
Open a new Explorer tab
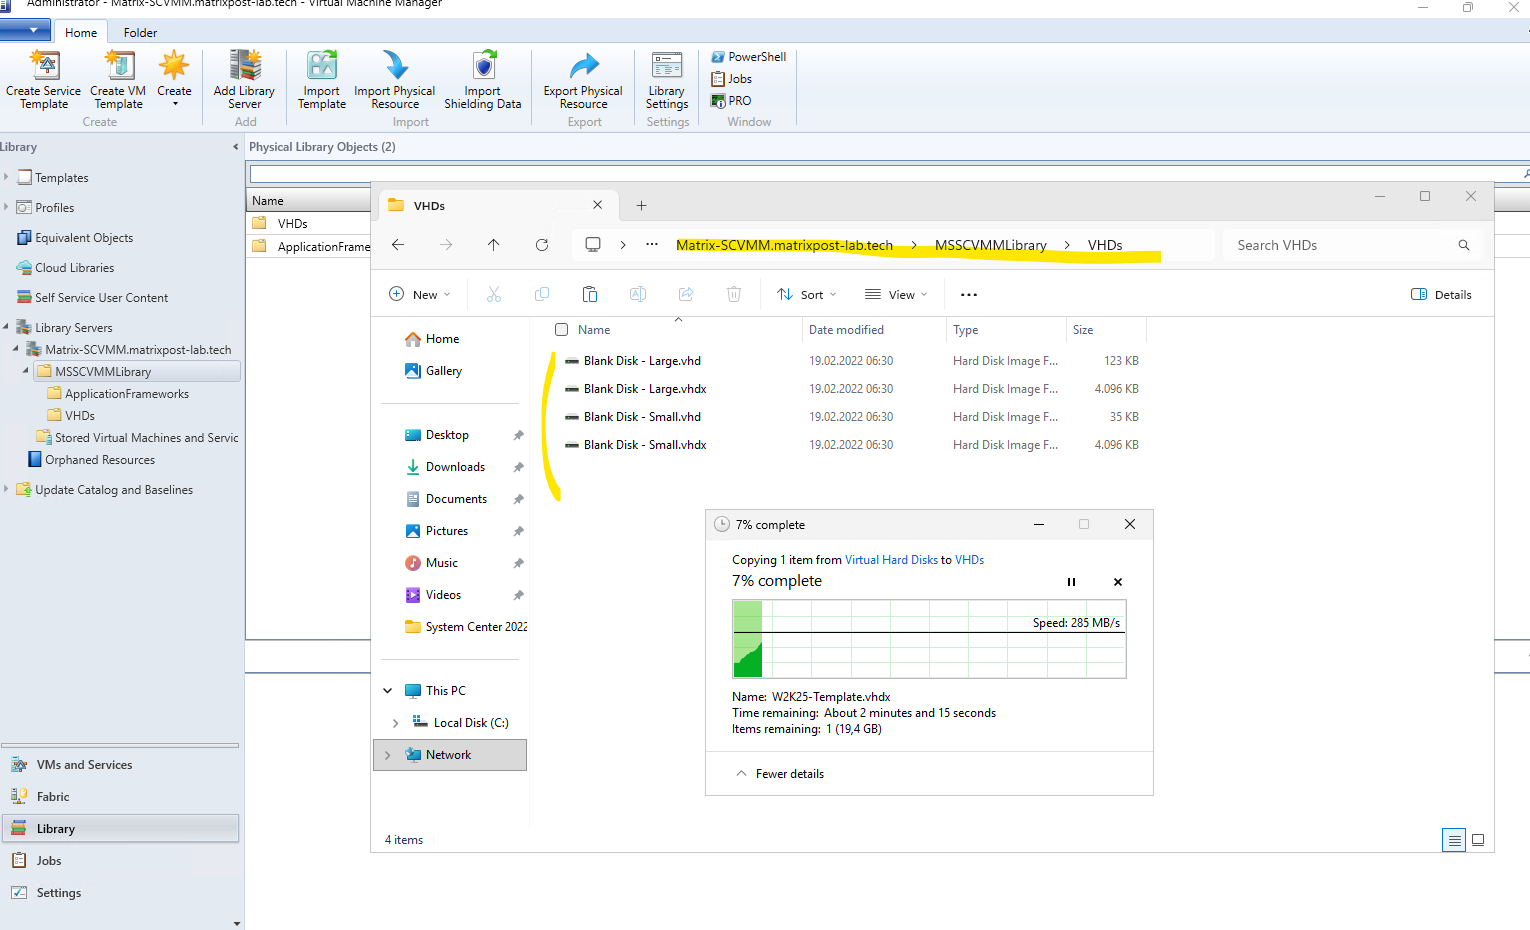pos(642,206)
